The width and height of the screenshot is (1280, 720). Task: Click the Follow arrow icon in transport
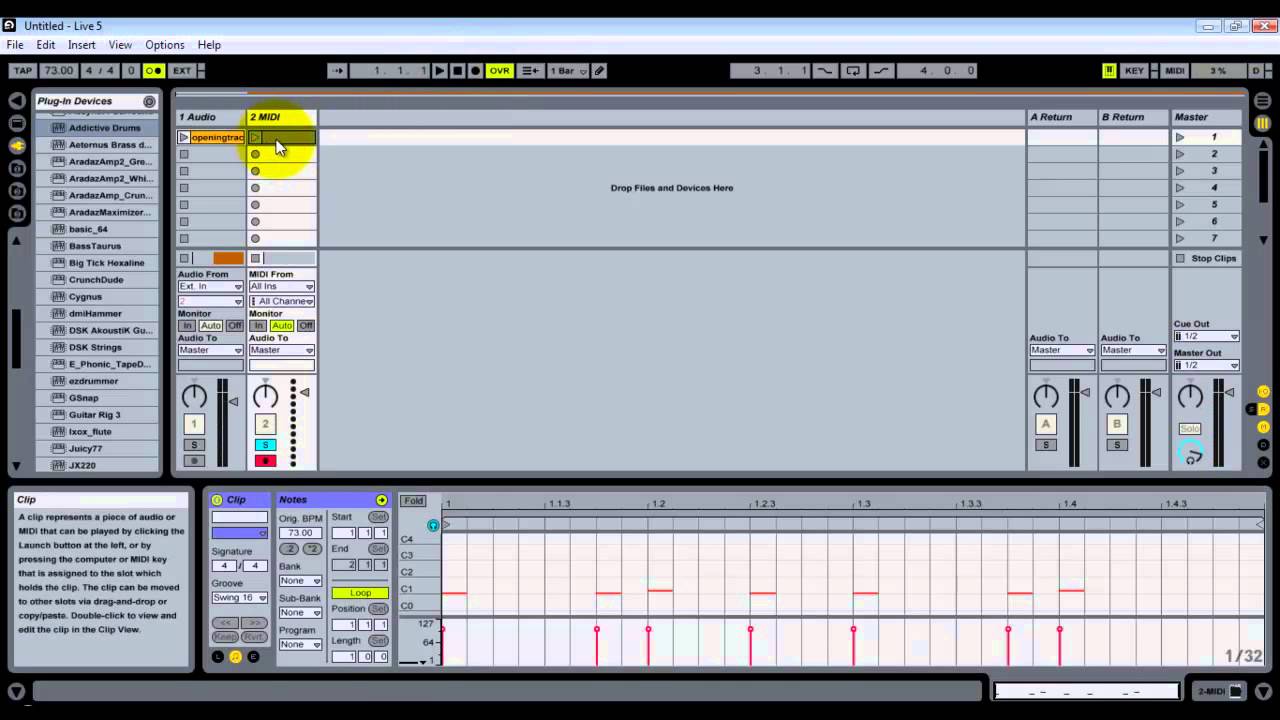(337, 71)
